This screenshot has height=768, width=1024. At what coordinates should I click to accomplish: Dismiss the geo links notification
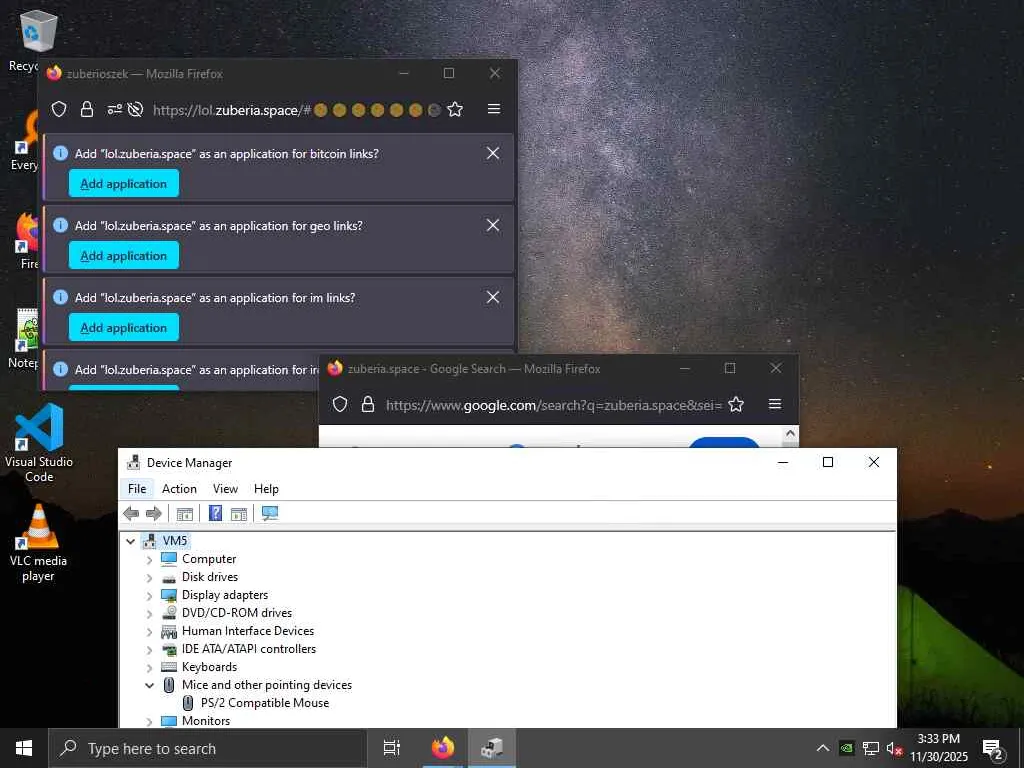pos(493,225)
